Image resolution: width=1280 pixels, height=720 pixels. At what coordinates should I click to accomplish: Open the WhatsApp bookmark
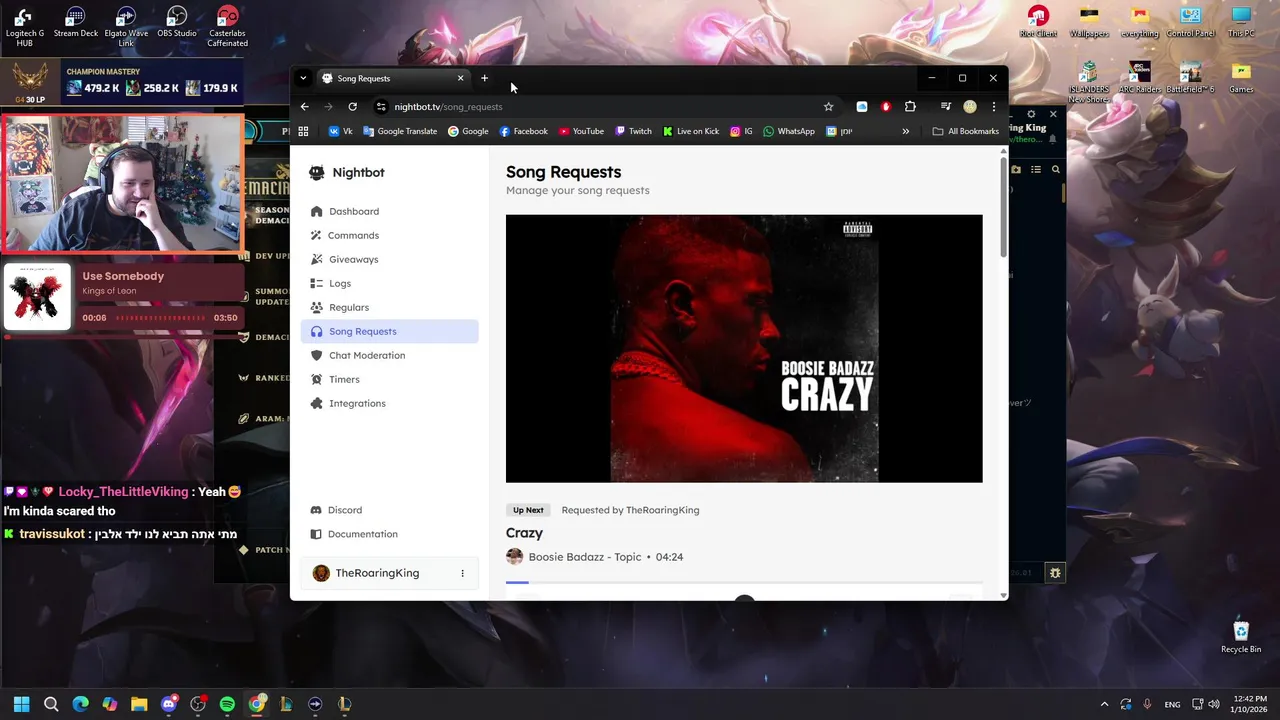pos(789,131)
